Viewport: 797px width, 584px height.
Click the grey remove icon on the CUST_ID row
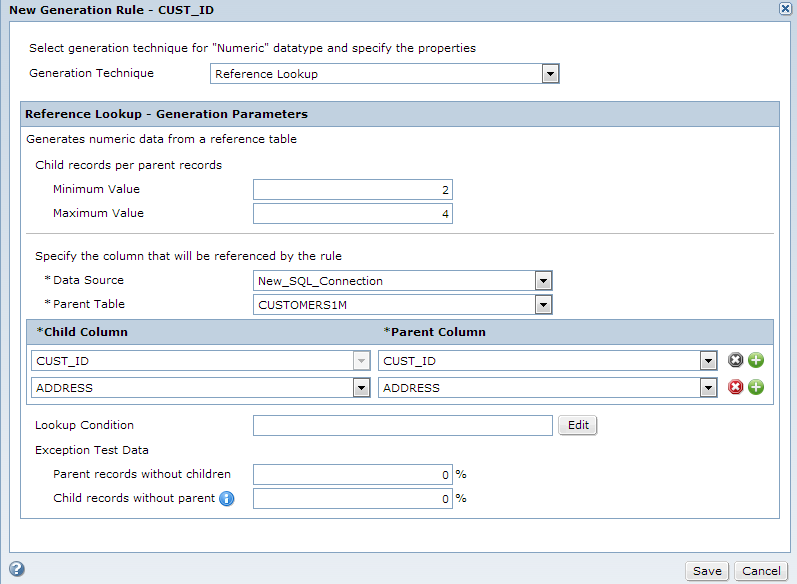click(x=735, y=360)
